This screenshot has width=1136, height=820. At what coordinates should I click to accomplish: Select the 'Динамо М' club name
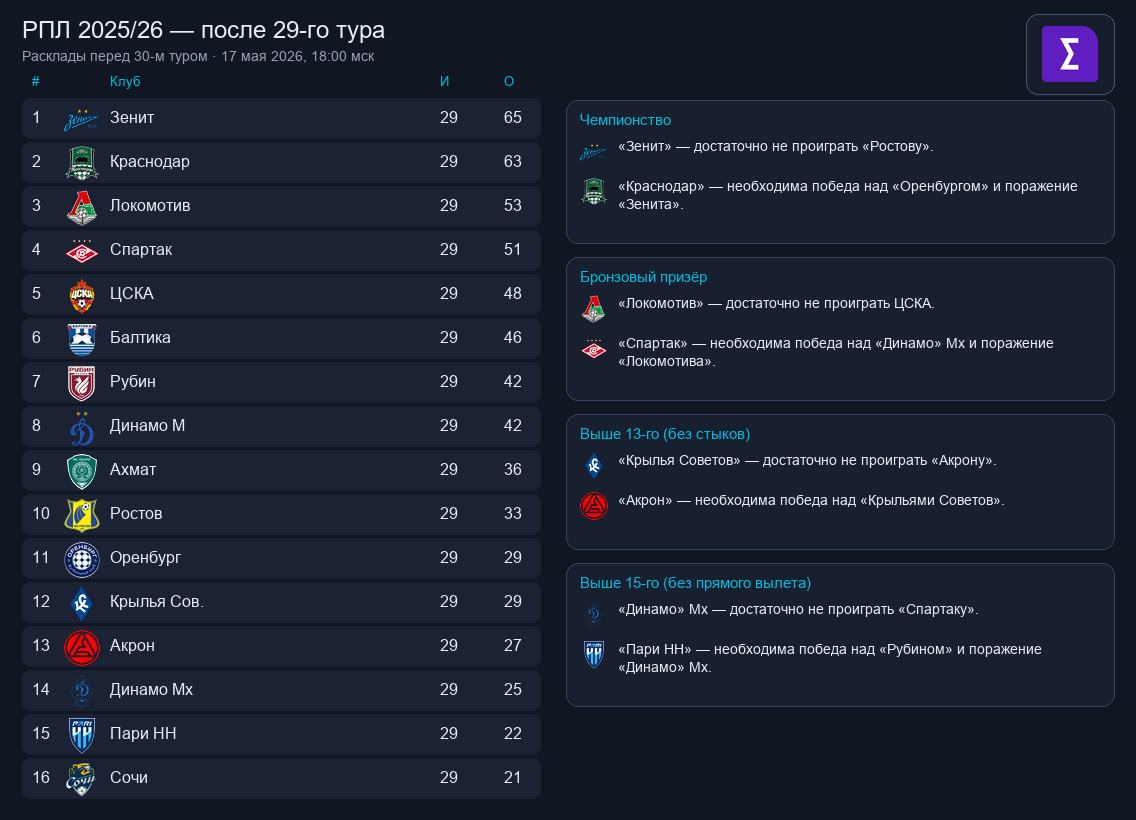(147, 426)
